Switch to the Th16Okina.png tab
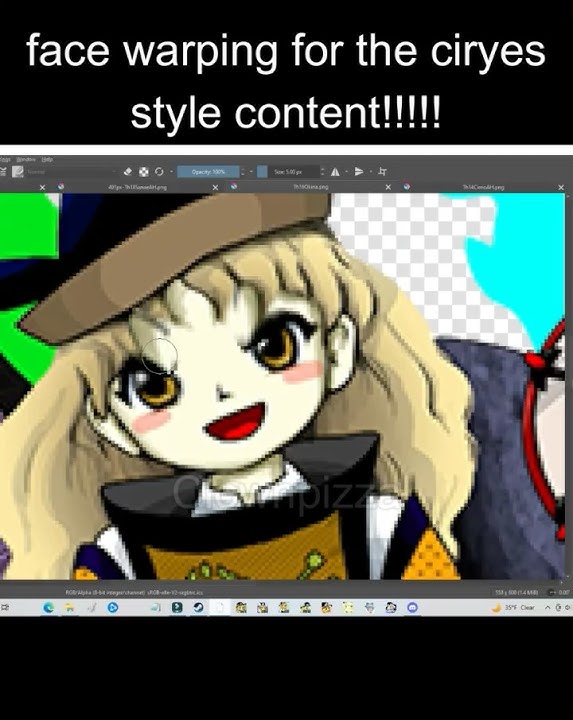This screenshot has height=720, width=573. [x=311, y=187]
